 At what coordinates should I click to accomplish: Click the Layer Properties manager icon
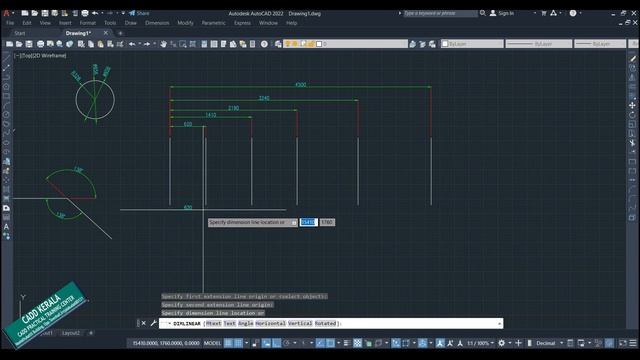tap(278, 44)
